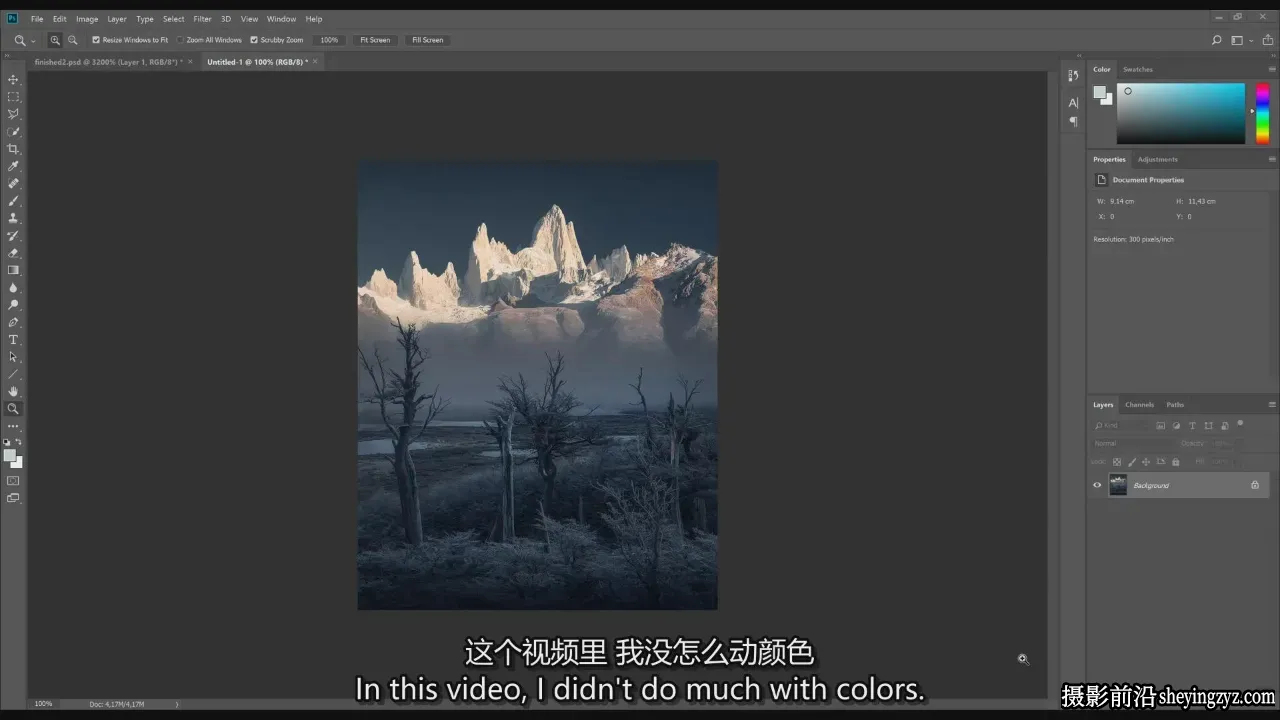
Task: Toggle Quick Mask mode icon
Action: (x=13, y=481)
